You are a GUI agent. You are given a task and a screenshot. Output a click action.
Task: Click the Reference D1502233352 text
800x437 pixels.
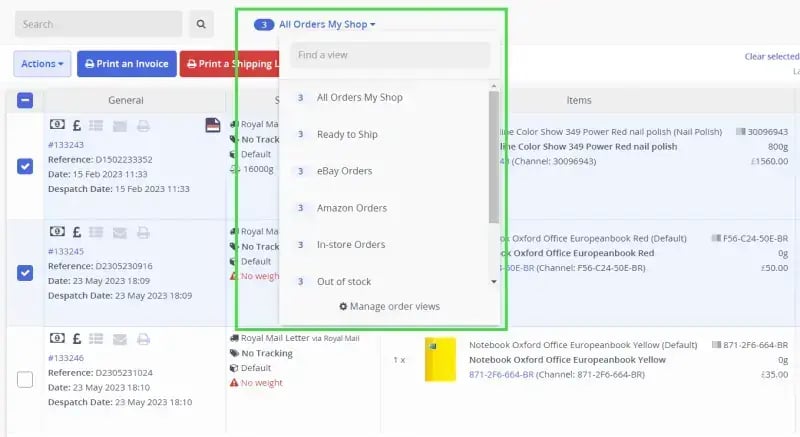(100, 160)
